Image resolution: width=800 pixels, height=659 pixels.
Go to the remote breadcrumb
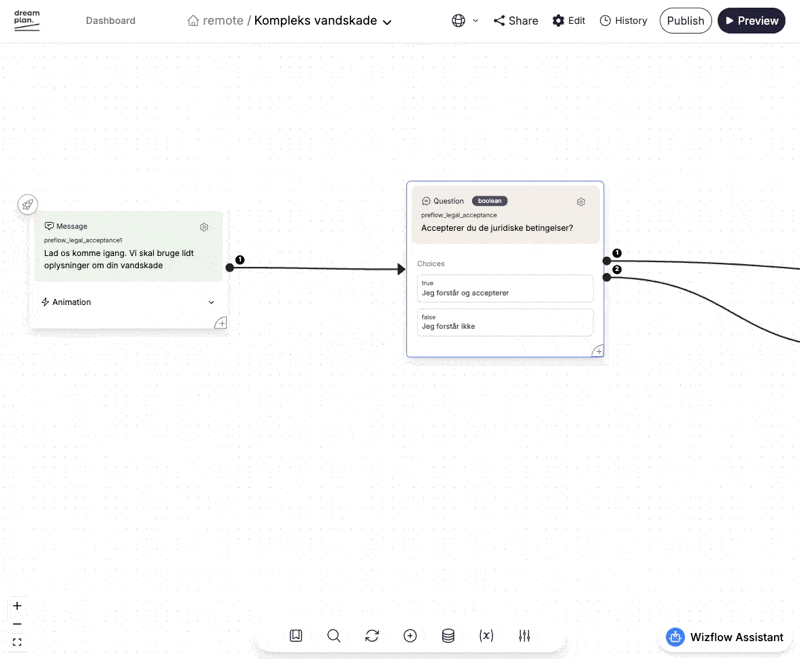tap(223, 20)
